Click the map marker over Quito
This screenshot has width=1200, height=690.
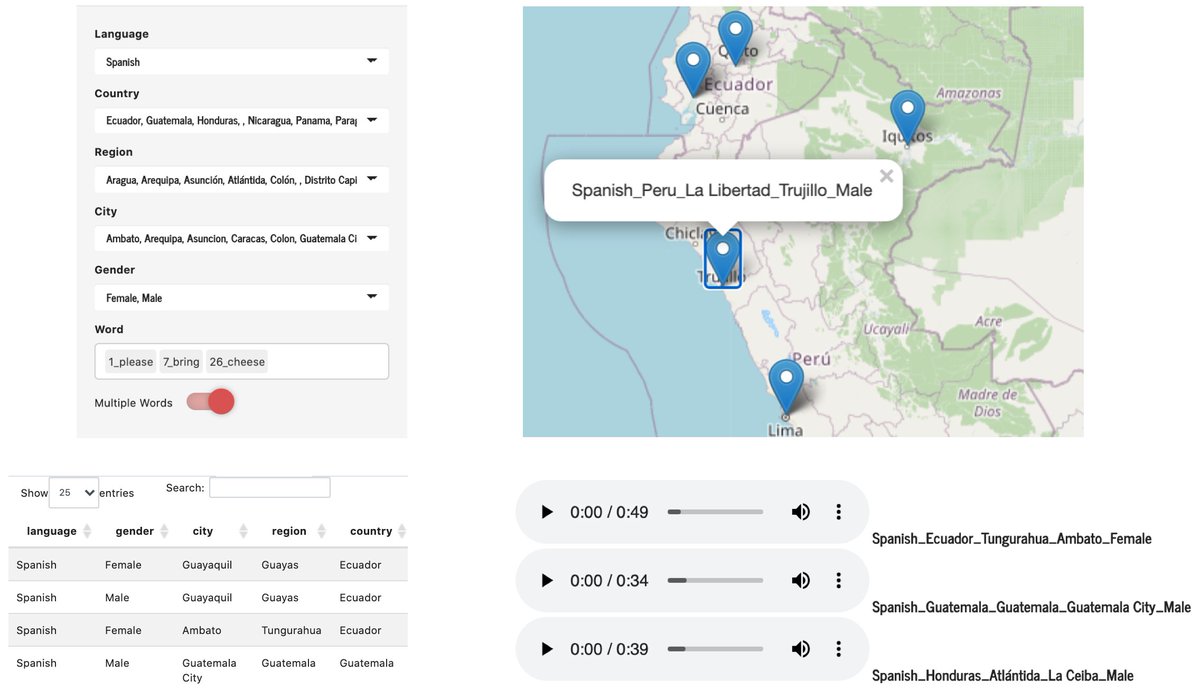[735, 34]
